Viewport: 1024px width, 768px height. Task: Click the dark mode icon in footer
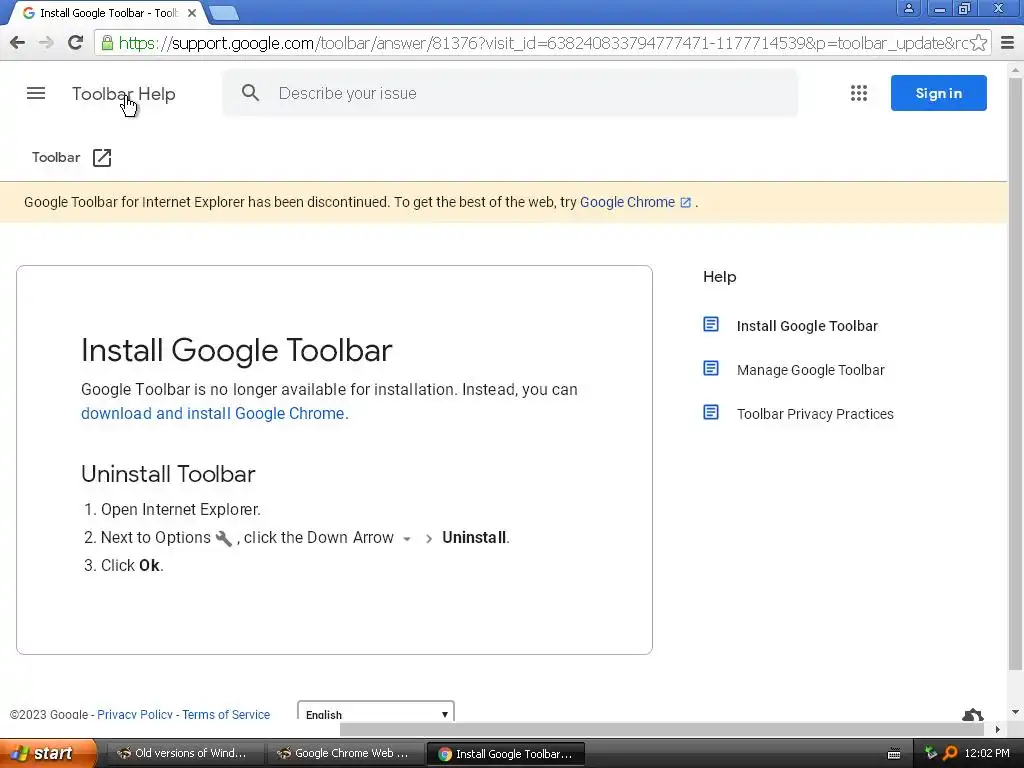[972, 714]
